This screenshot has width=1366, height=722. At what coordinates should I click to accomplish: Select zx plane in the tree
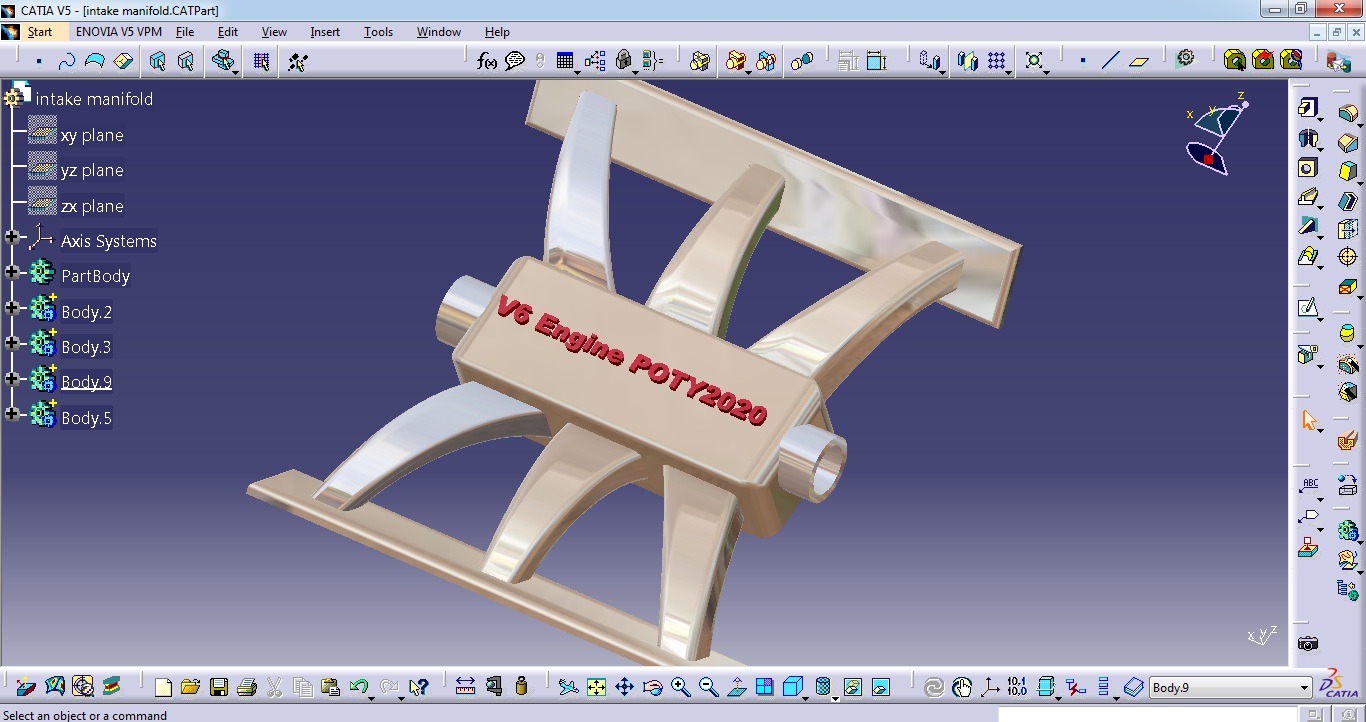tap(92, 206)
